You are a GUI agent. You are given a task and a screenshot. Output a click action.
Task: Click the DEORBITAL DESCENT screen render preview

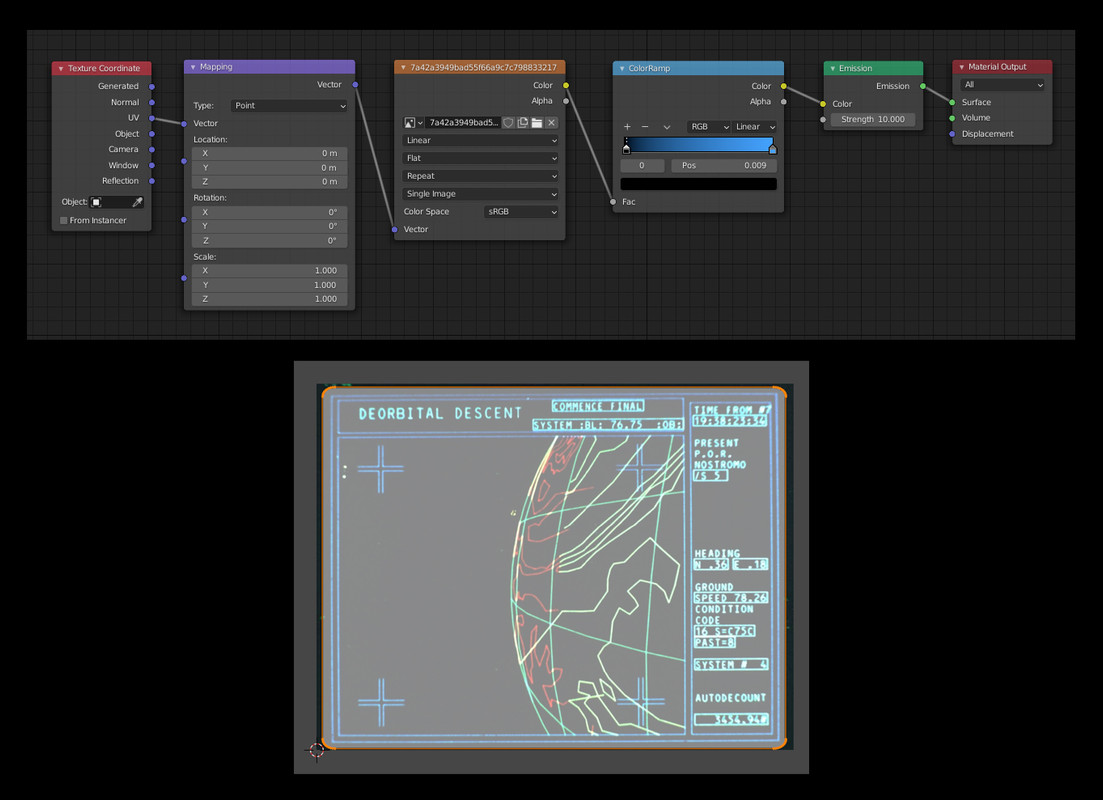tap(554, 567)
